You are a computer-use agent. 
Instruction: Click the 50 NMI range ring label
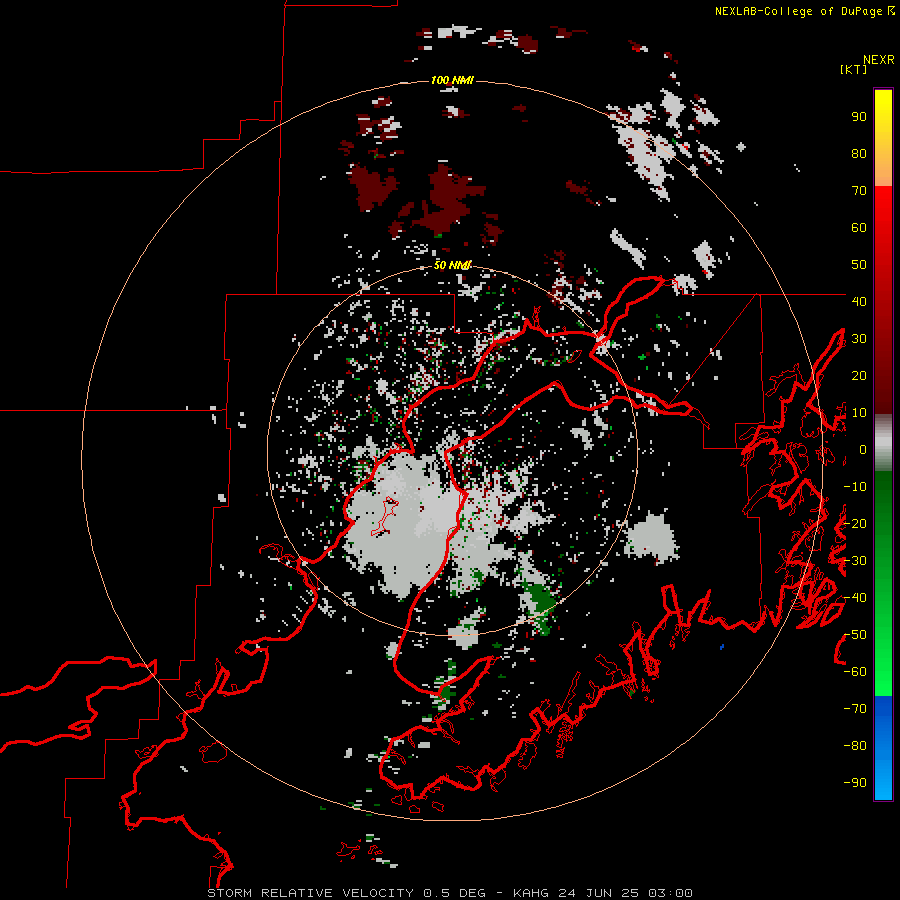pos(452,265)
